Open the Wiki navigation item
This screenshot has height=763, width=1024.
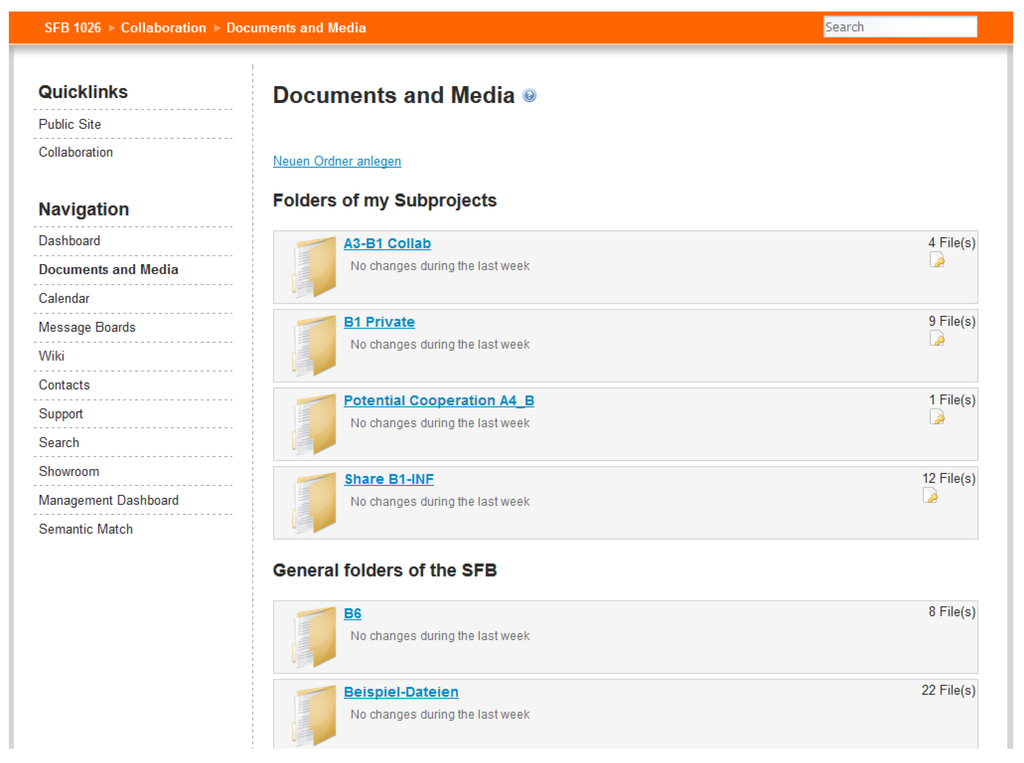[51, 356]
